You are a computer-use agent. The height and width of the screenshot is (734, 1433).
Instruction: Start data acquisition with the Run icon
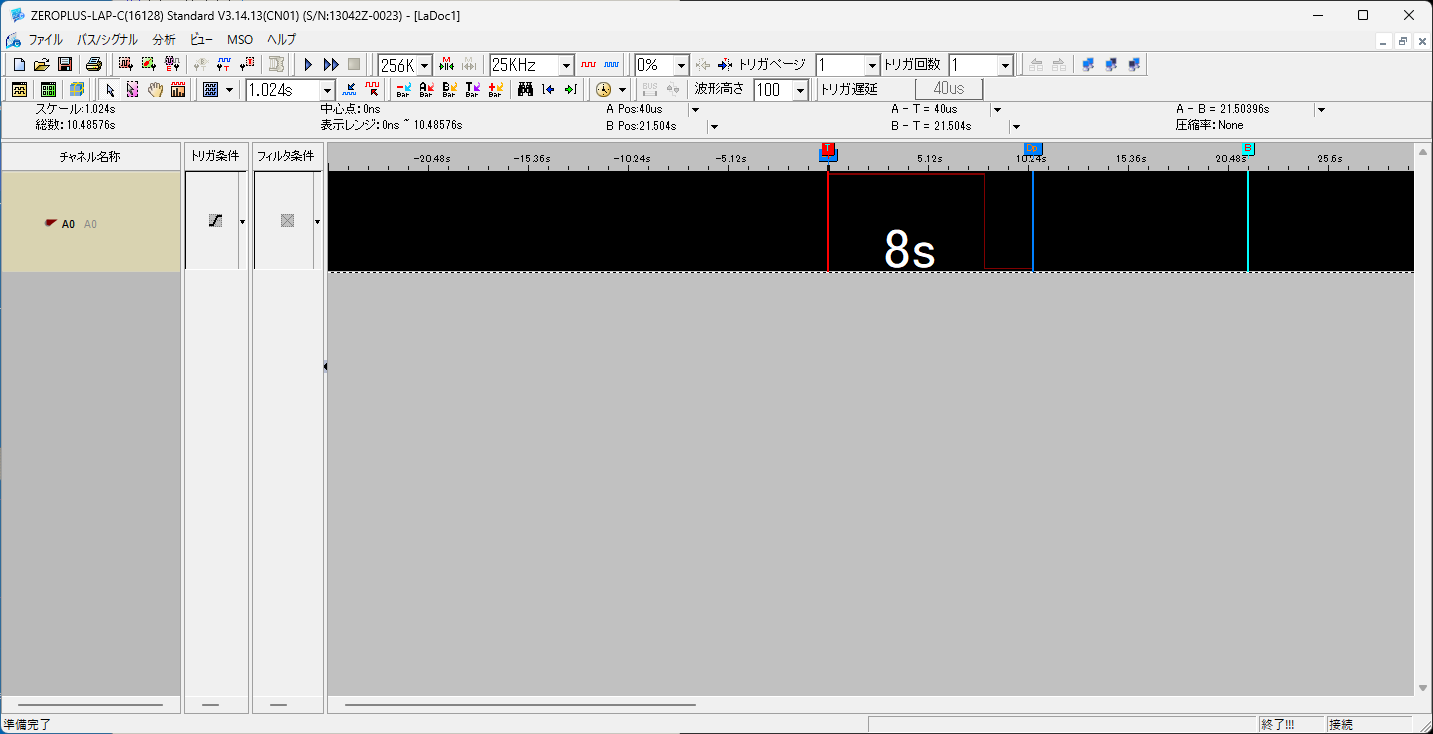coord(307,64)
